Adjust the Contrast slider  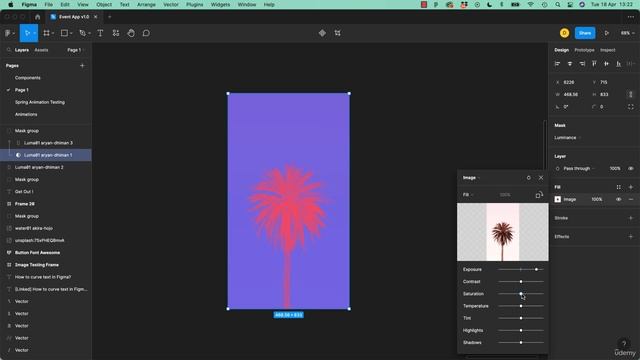tap(521, 282)
